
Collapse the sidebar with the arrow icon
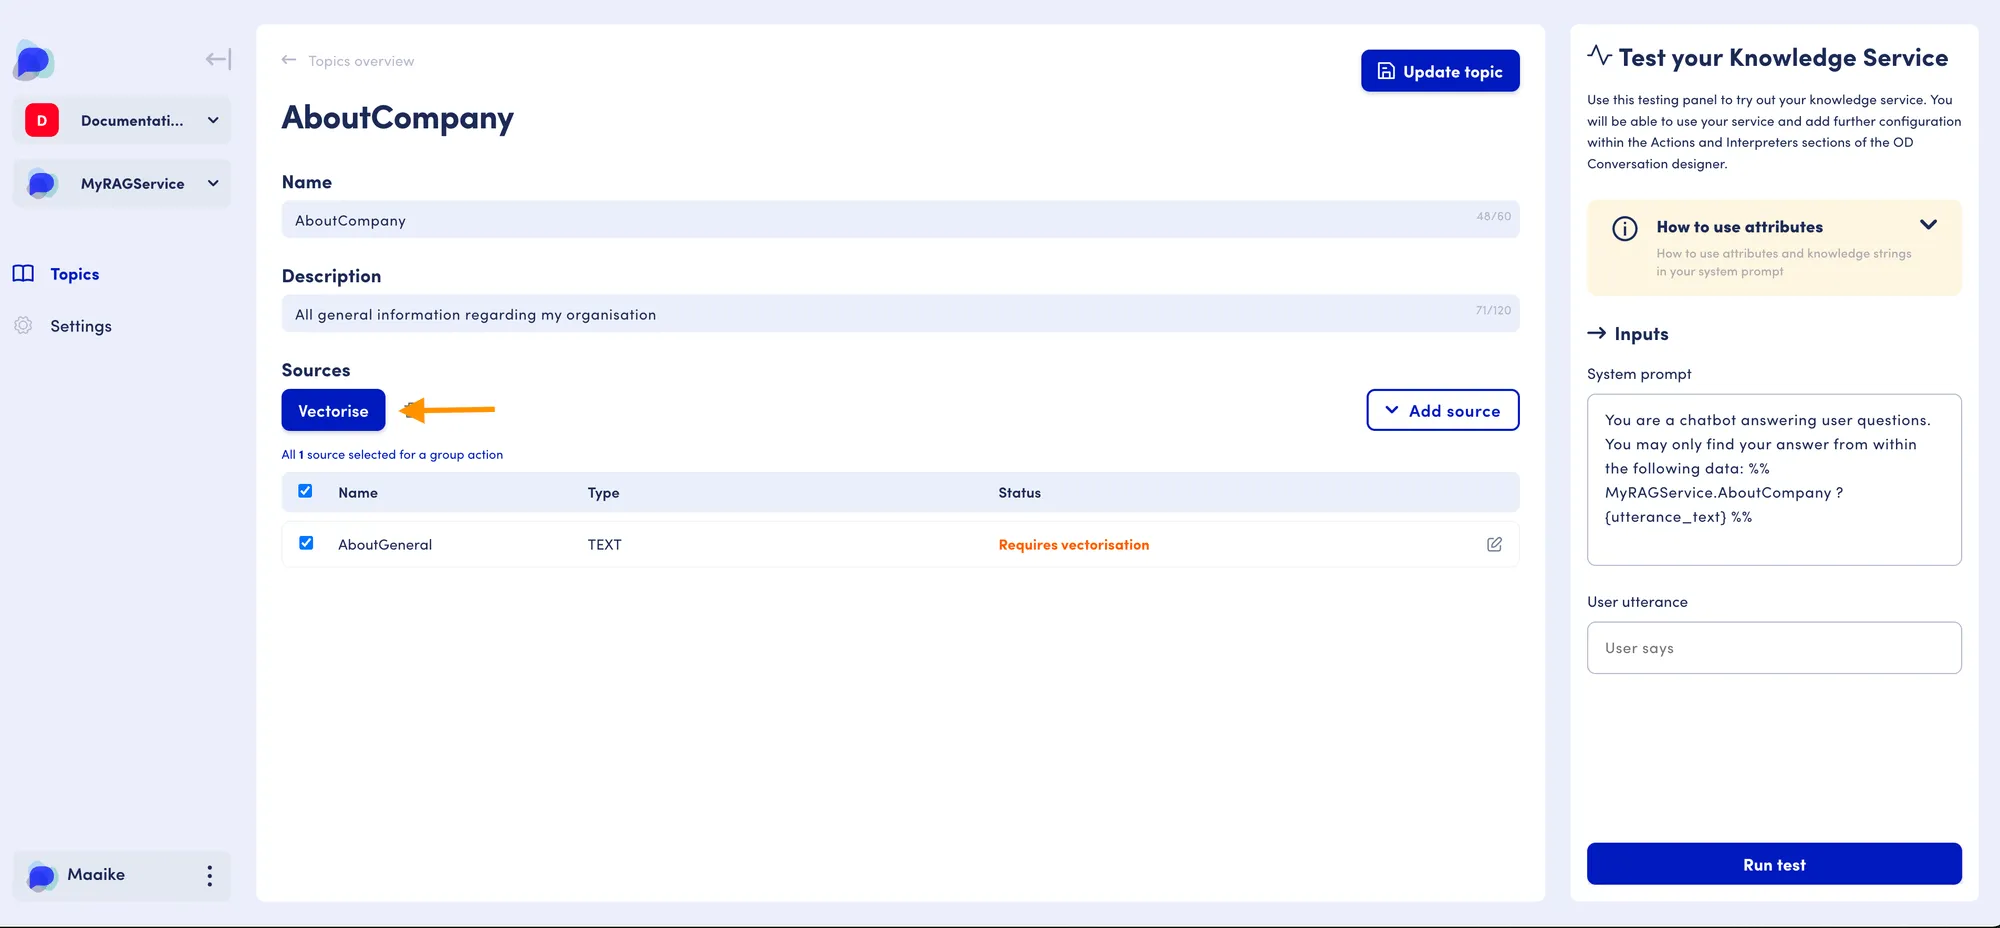(218, 60)
